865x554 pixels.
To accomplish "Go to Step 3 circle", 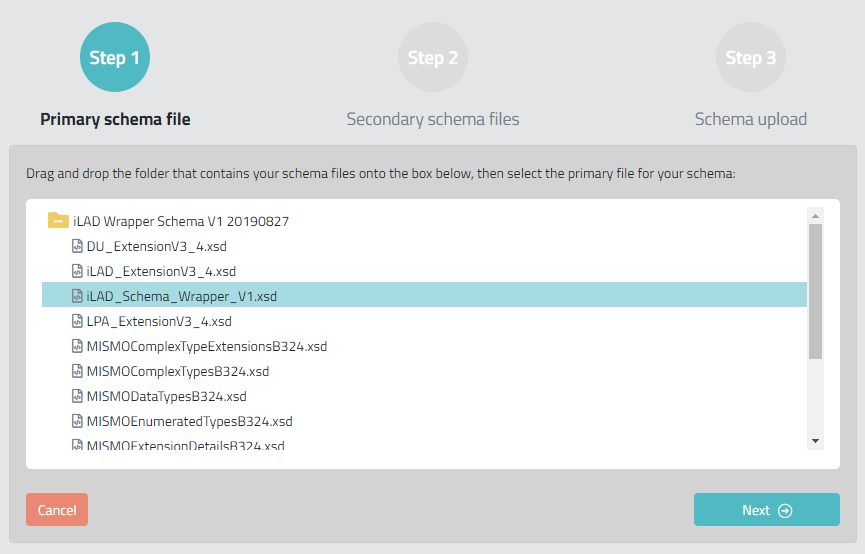I will 751,57.
